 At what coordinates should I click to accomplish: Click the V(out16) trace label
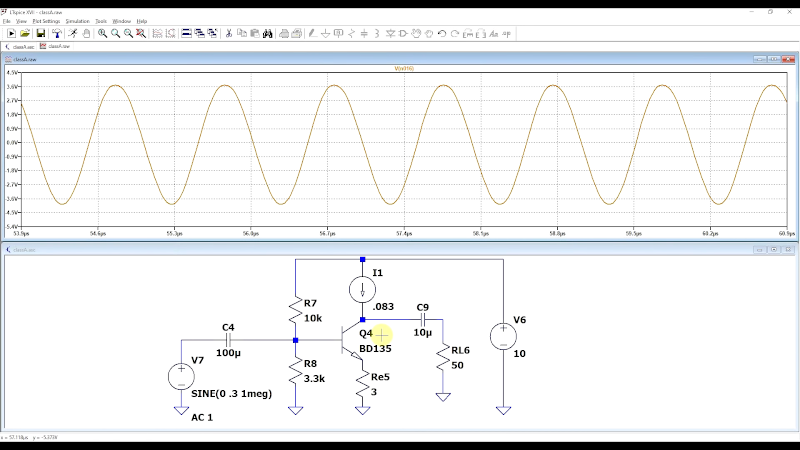(x=404, y=69)
